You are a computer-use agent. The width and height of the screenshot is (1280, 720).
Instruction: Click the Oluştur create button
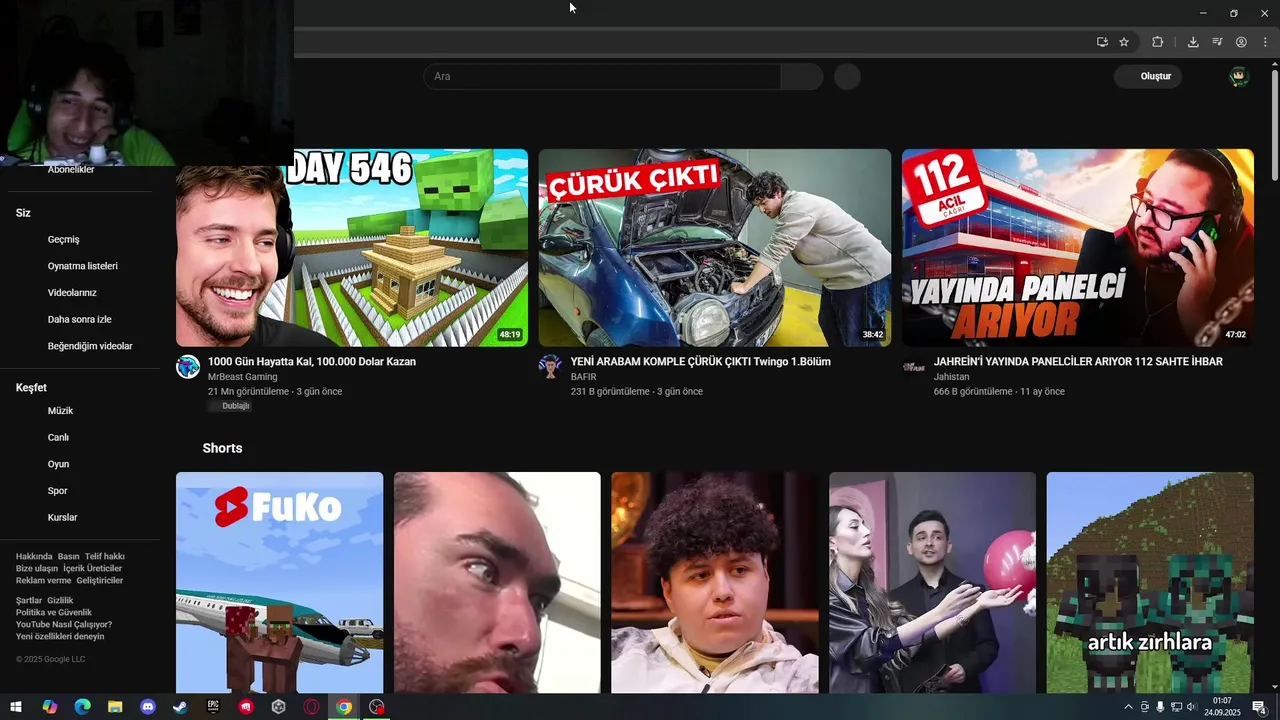pos(1148,76)
